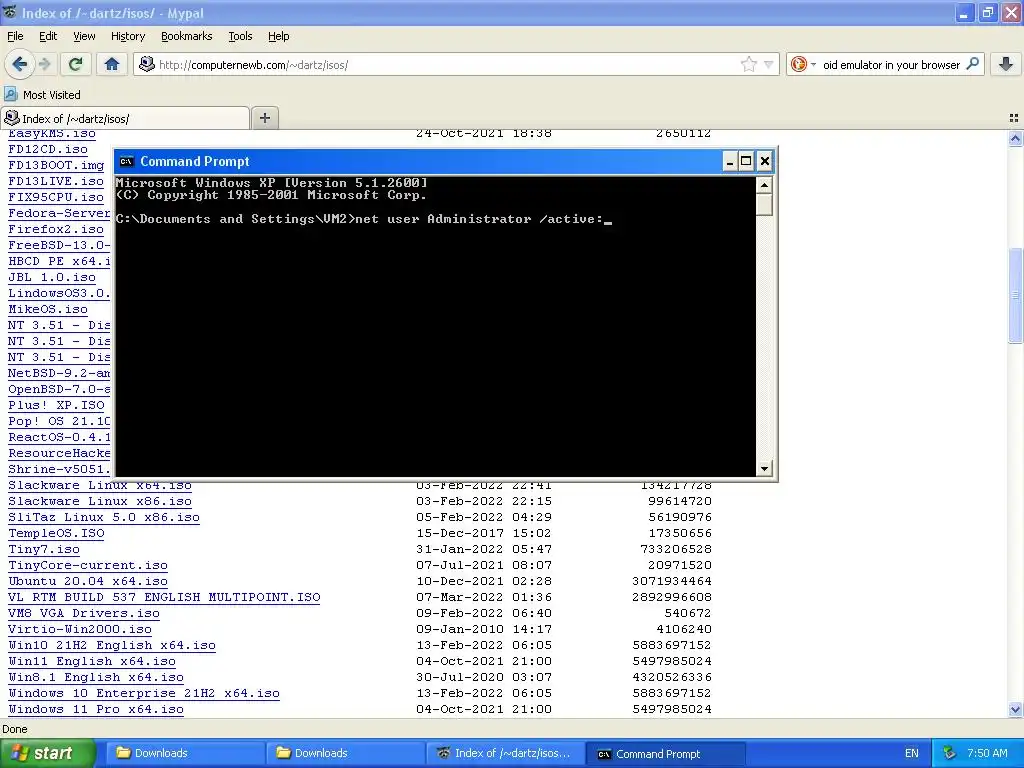
Task: Click the 7:50 AM taskbar clock
Action: [x=987, y=753]
